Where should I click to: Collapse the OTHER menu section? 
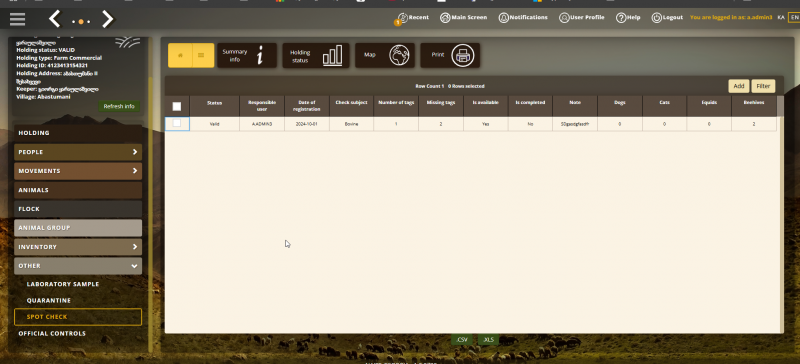coord(78,266)
